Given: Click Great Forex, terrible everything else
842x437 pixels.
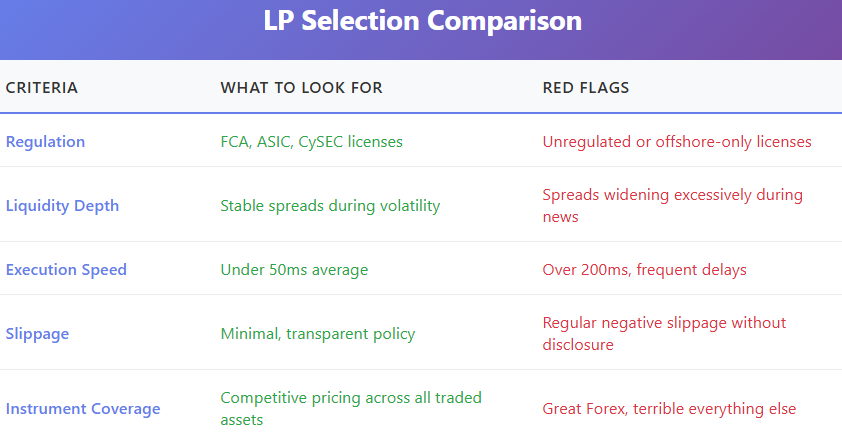Looking at the screenshot, I should (x=669, y=409).
